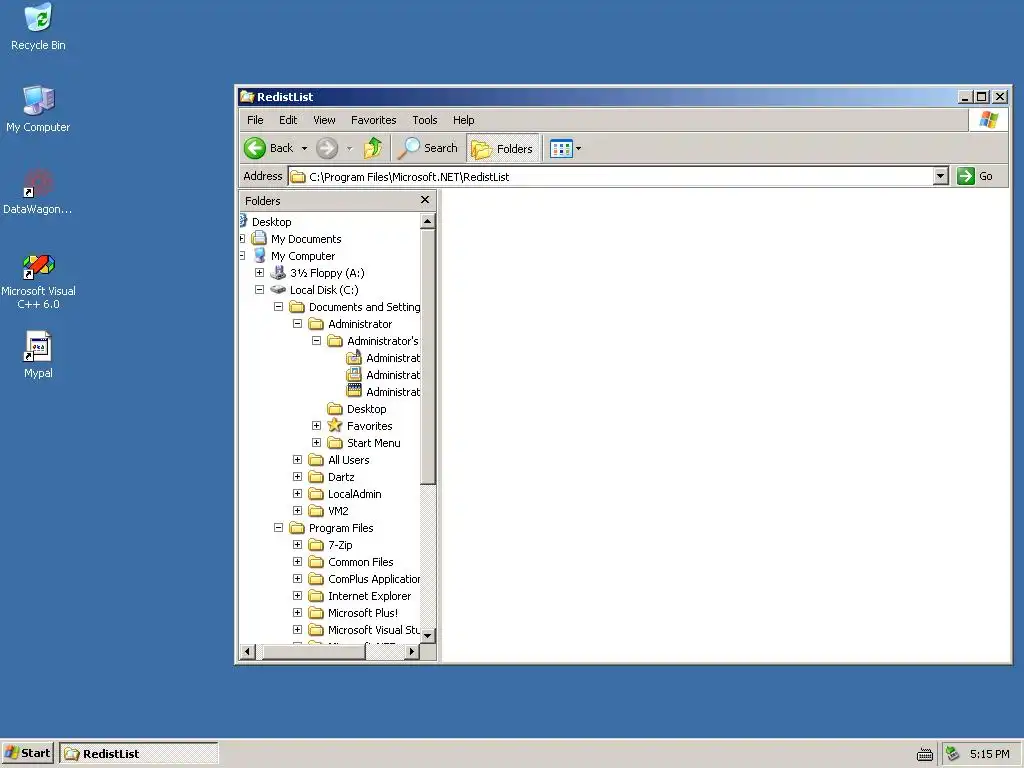The height and width of the screenshot is (768, 1024).
Task: Activate the RedistList taskbar button
Action: tap(139, 753)
